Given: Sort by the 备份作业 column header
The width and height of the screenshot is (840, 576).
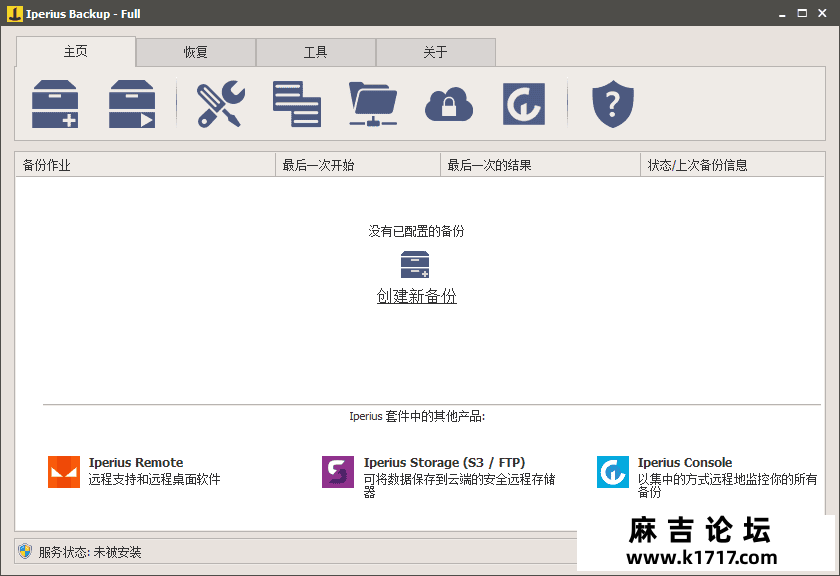Looking at the screenshot, I should click(145, 165).
